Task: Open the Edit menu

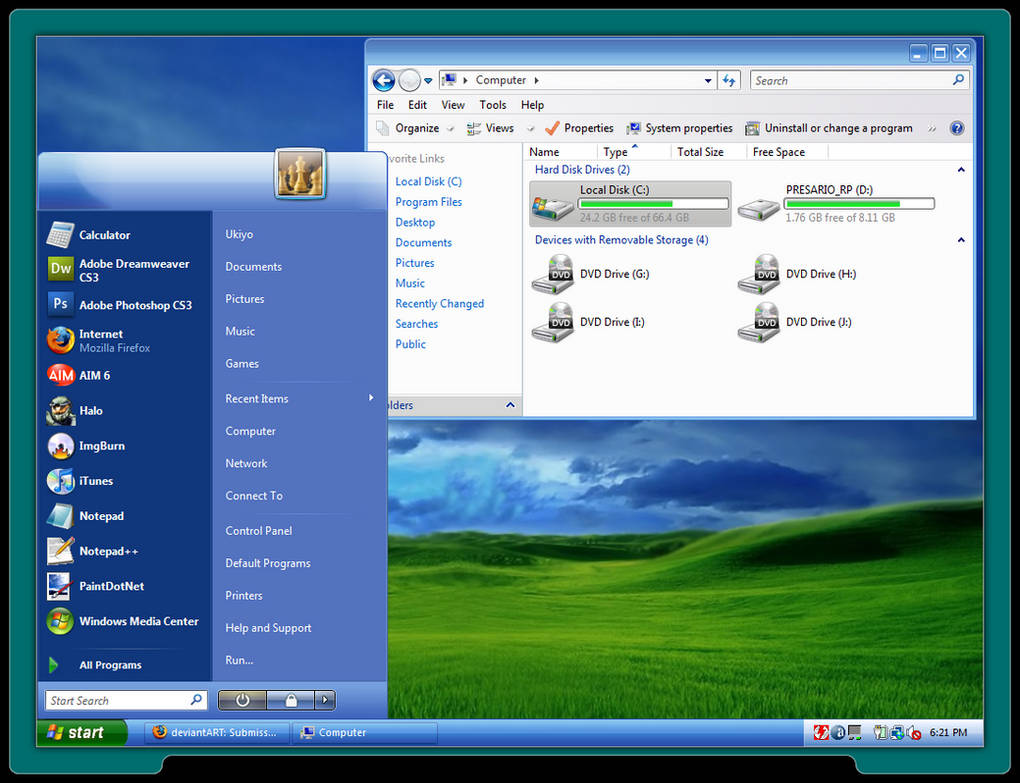Action: [418, 105]
